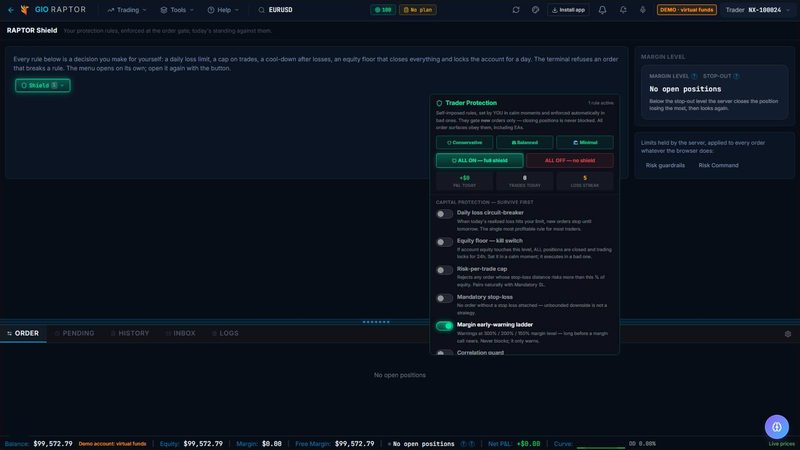Click the equity Curve sparkline

click(x=601, y=445)
